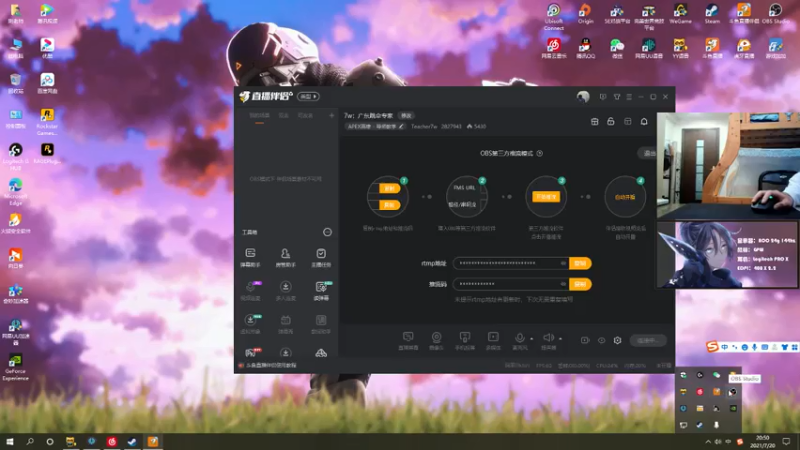Open the Microsoft Edge desktop shortcut

[15, 191]
